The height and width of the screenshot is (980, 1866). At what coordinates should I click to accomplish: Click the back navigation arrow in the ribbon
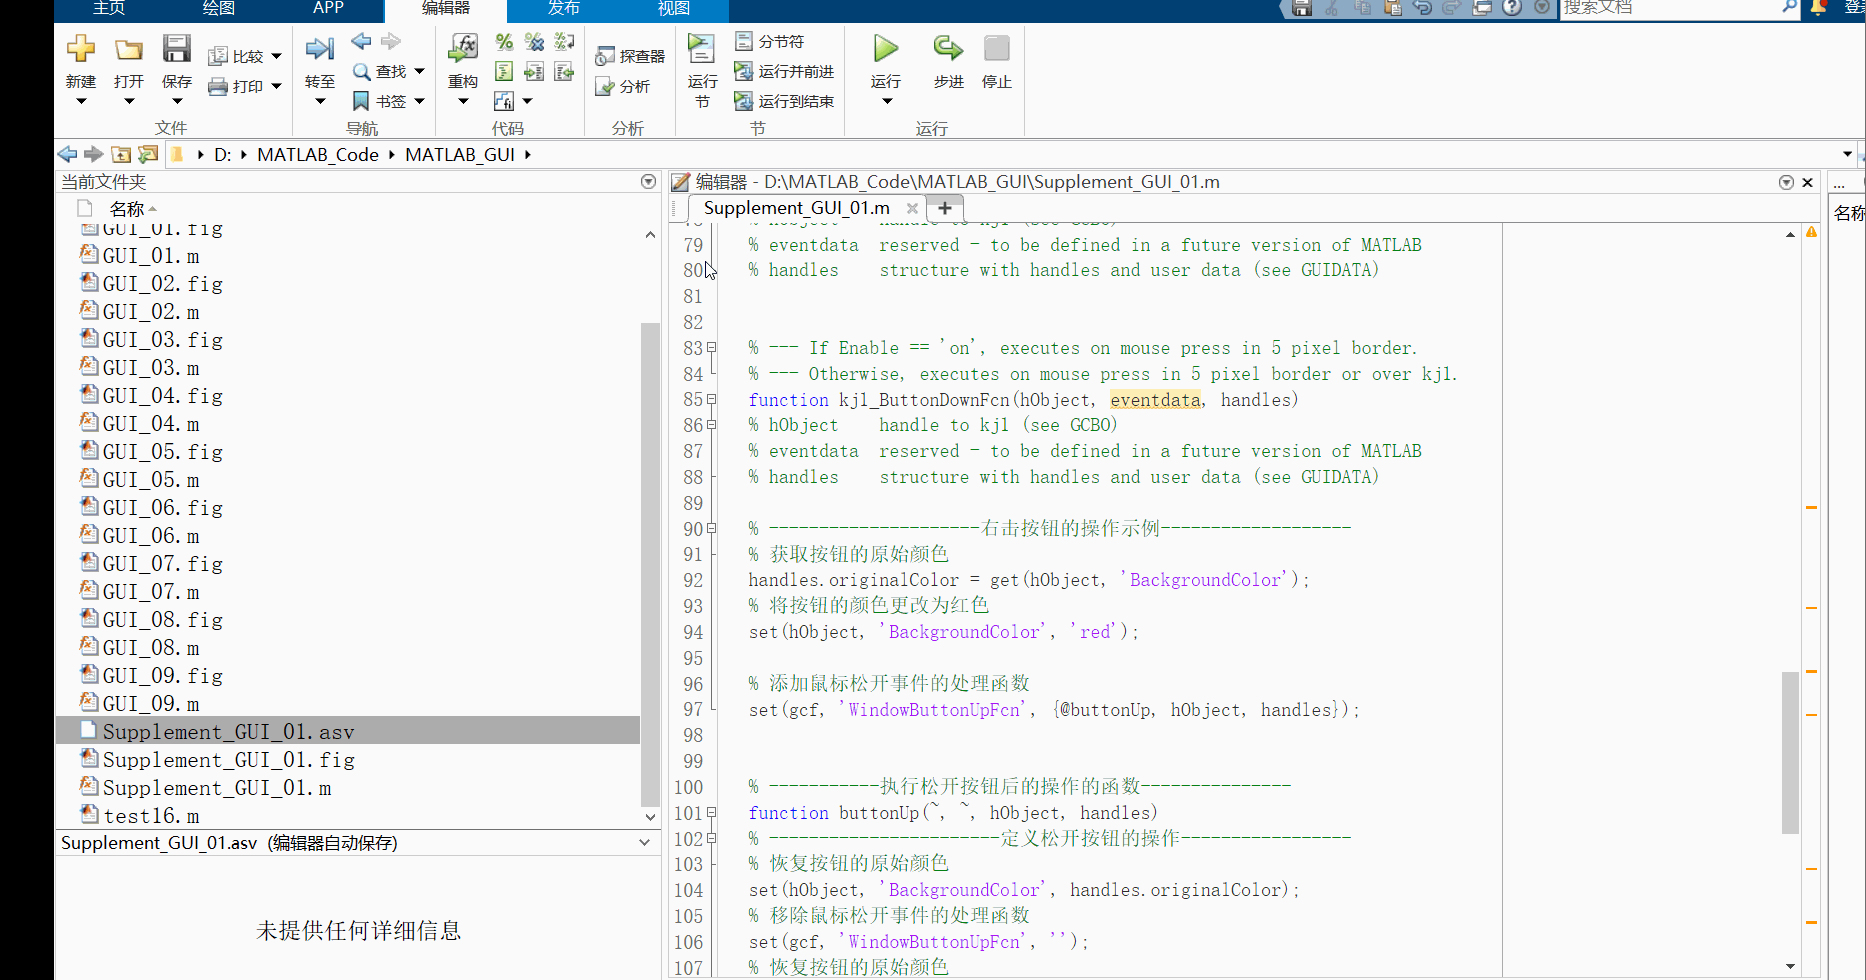360,42
